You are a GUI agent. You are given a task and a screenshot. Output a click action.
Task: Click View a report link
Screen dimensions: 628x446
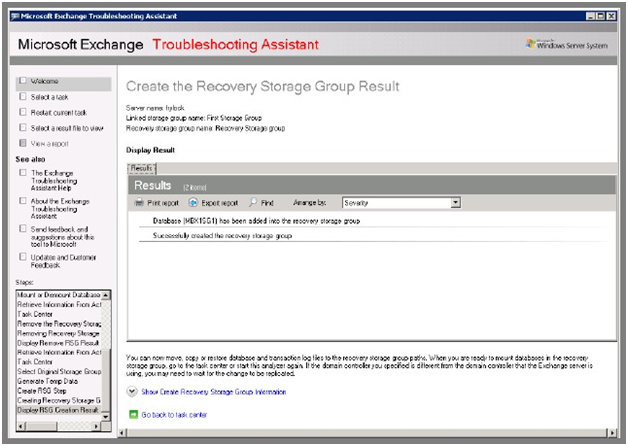pyautogui.click(x=50, y=143)
